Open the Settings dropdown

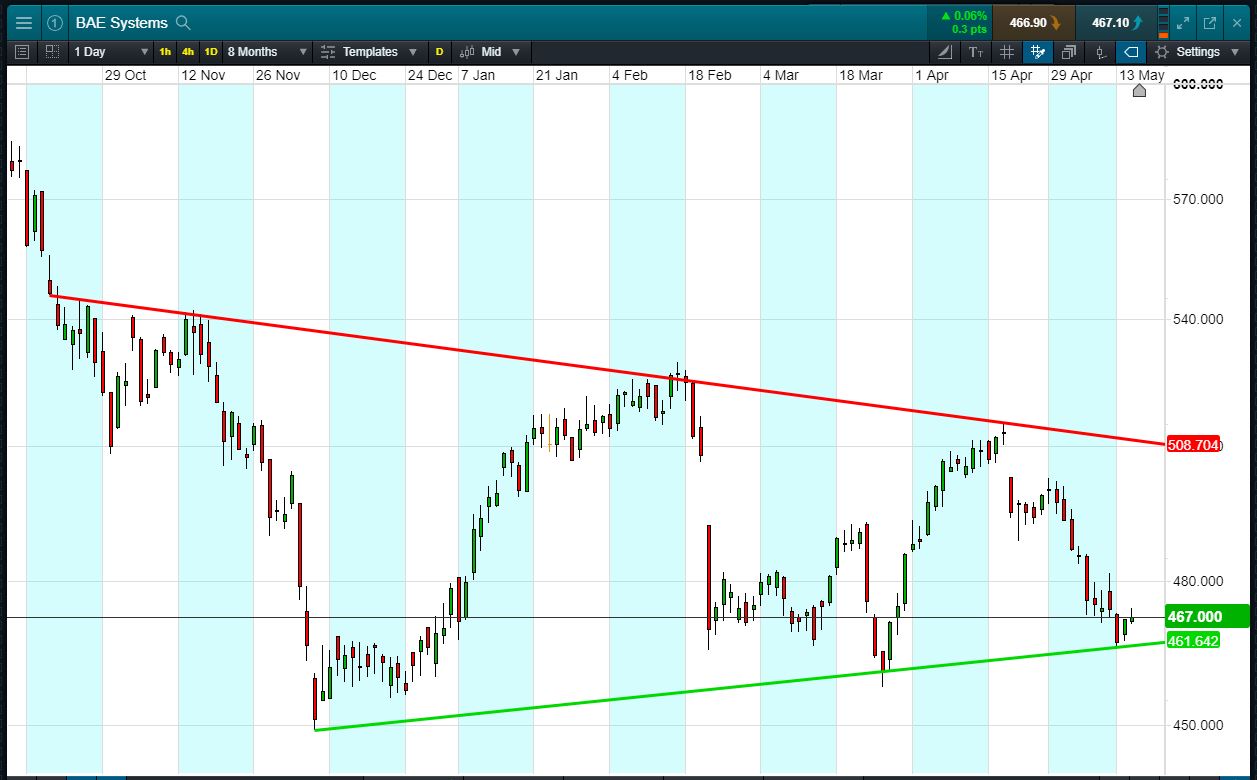tap(1207, 51)
